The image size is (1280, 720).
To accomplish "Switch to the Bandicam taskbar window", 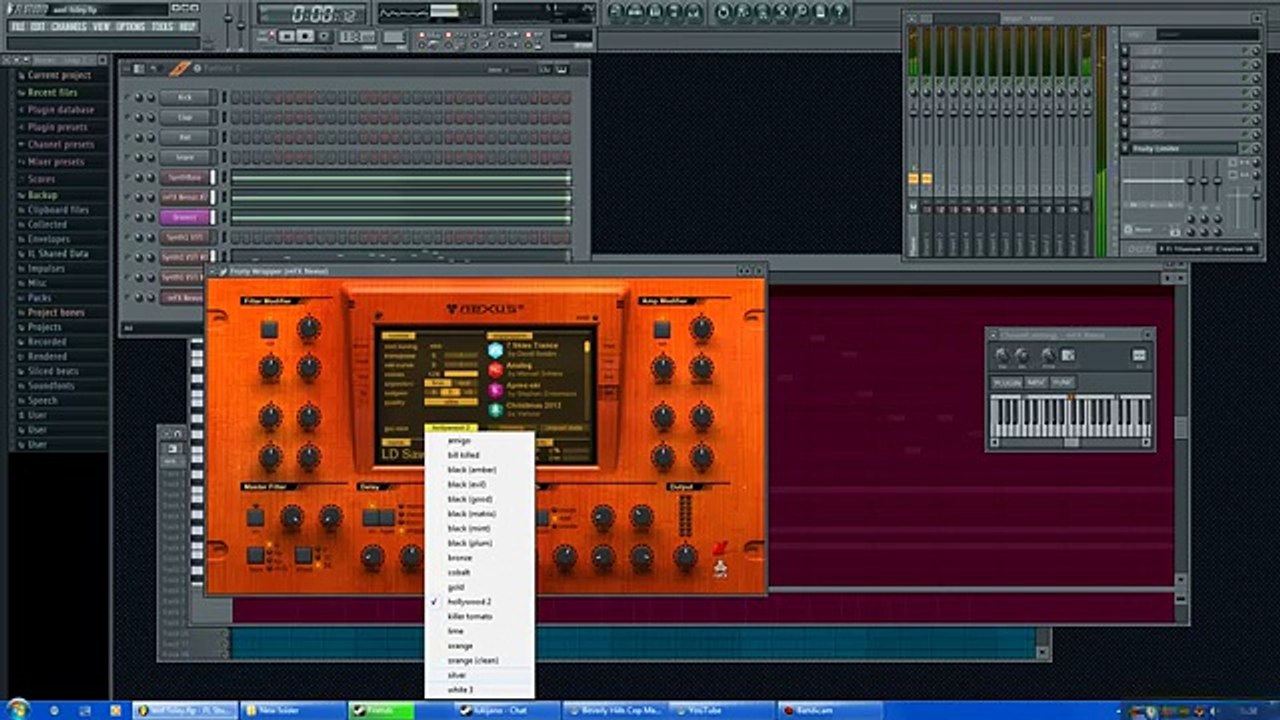I will (829, 710).
